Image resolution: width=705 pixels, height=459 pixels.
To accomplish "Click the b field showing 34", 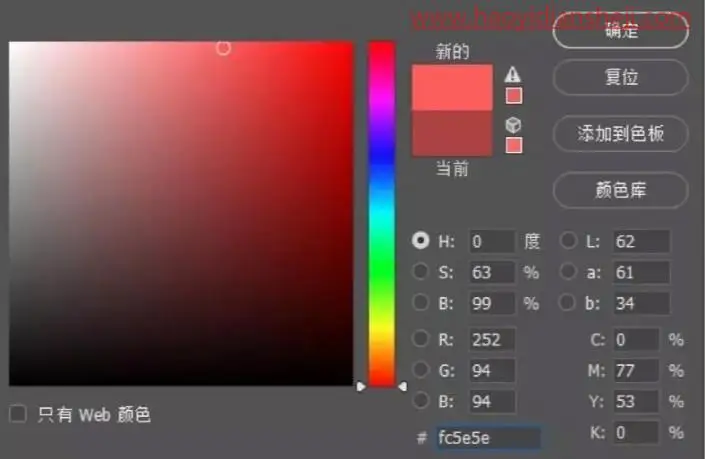I will (x=641, y=303).
